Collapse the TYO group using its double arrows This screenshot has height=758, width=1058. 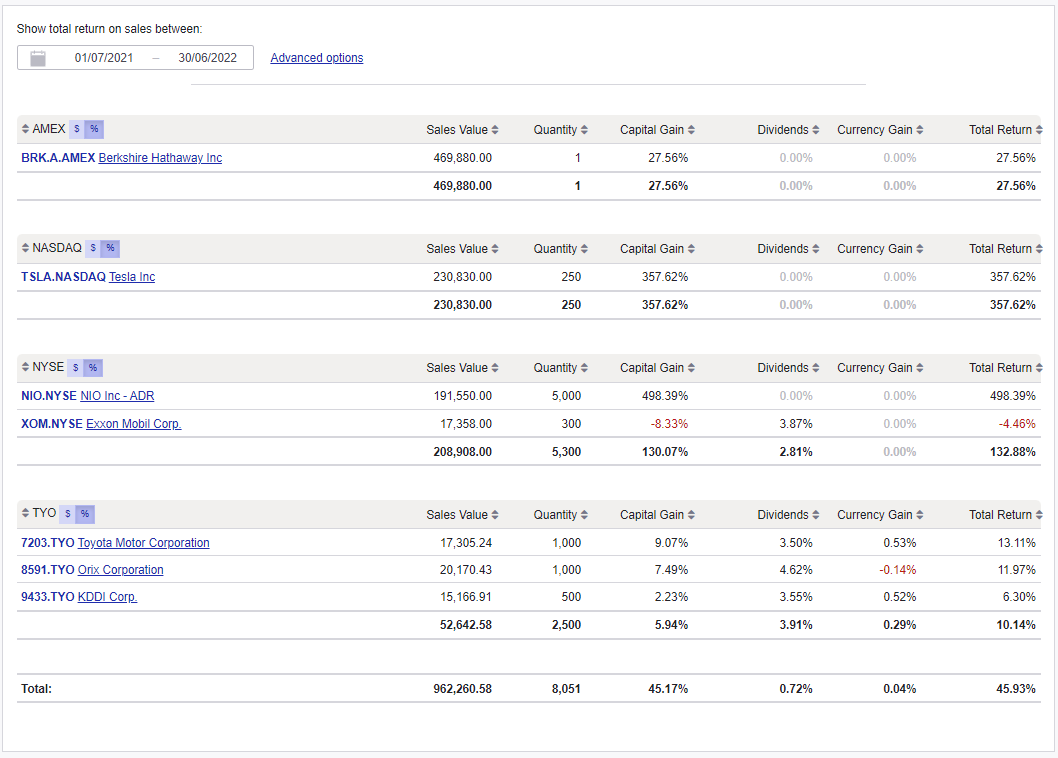click(25, 513)
